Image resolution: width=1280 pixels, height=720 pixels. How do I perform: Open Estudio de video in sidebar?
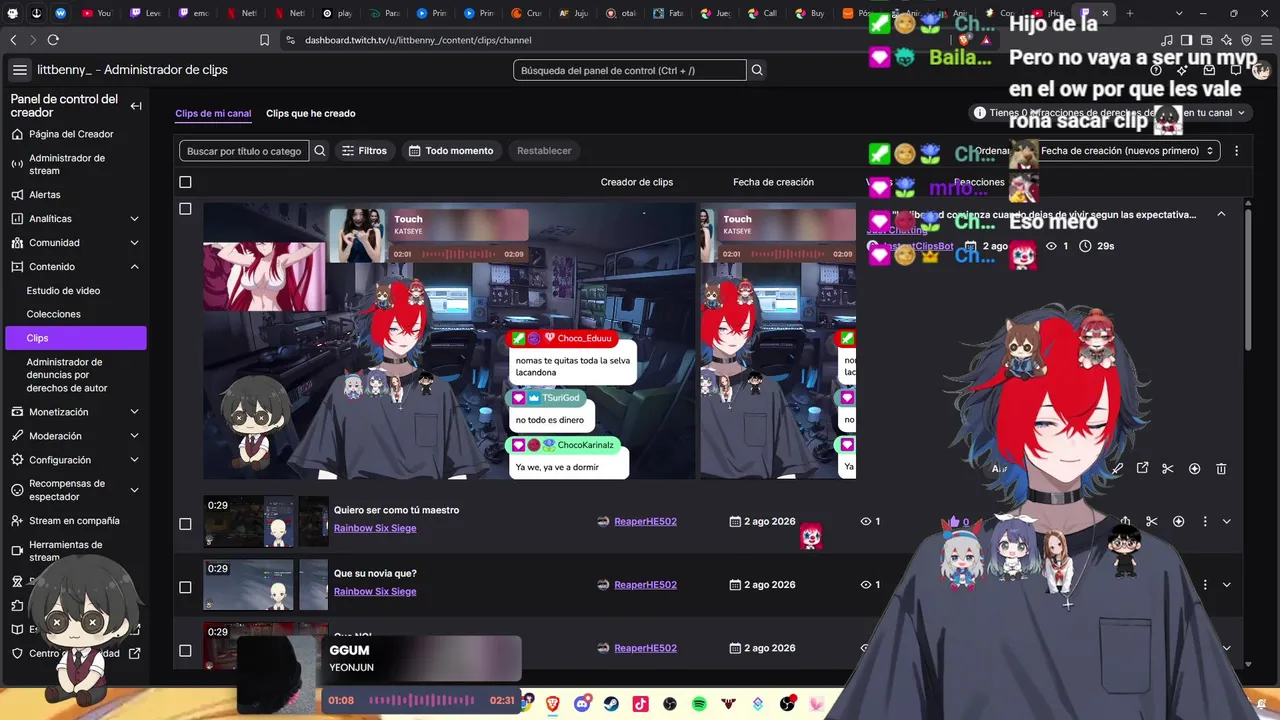(x=63, y=291)
